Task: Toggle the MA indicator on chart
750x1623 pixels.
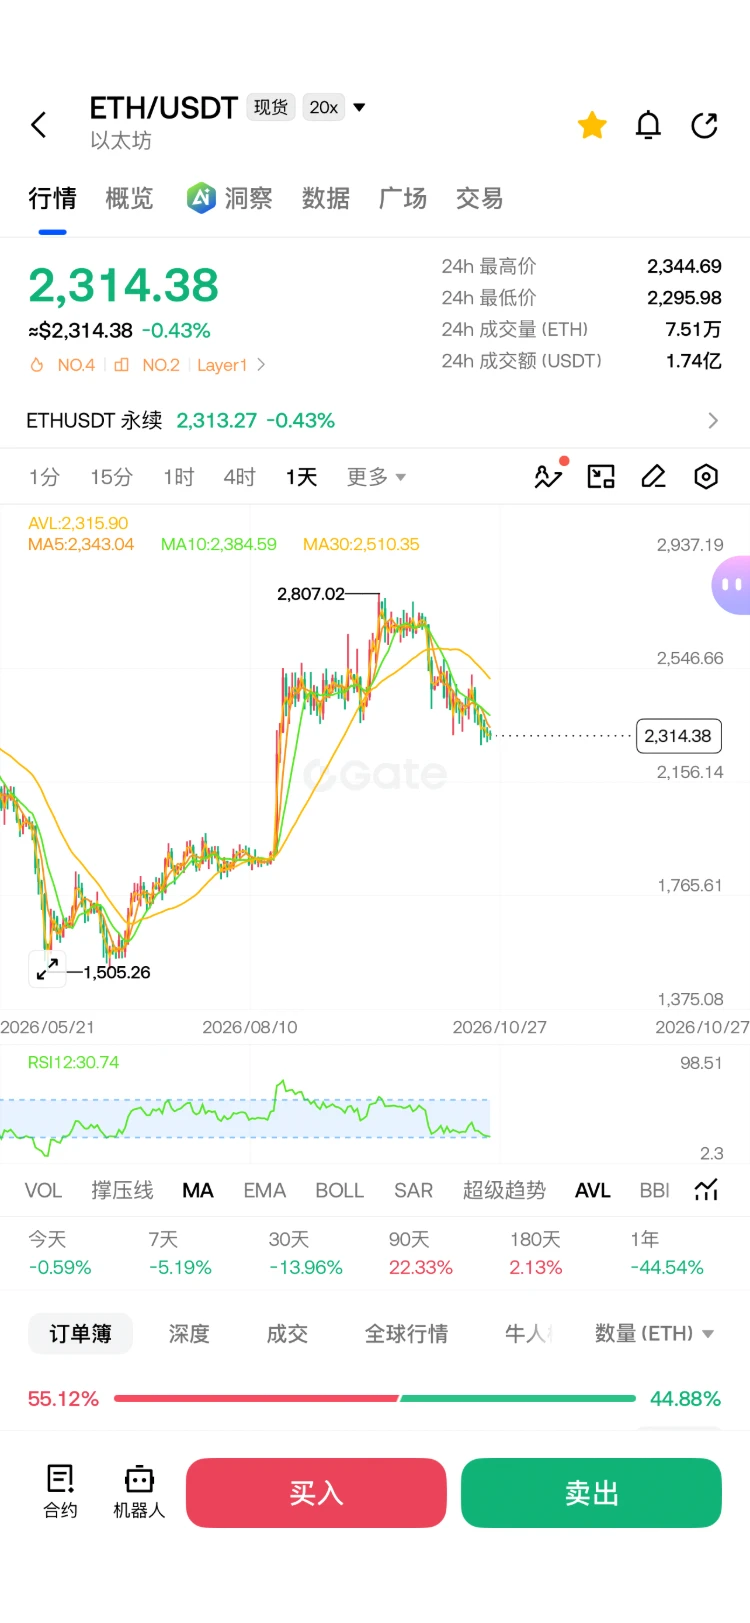Action: [x=198, y=1190]
